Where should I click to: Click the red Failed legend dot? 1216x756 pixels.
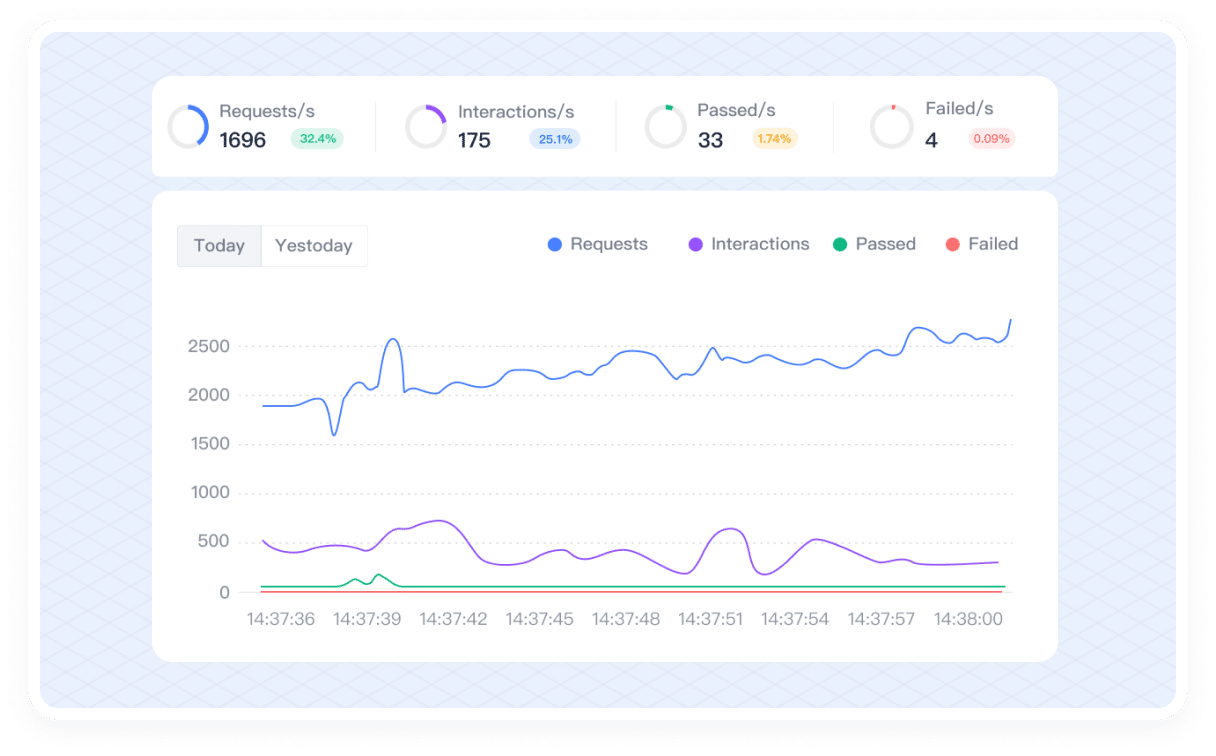[952, 245]
